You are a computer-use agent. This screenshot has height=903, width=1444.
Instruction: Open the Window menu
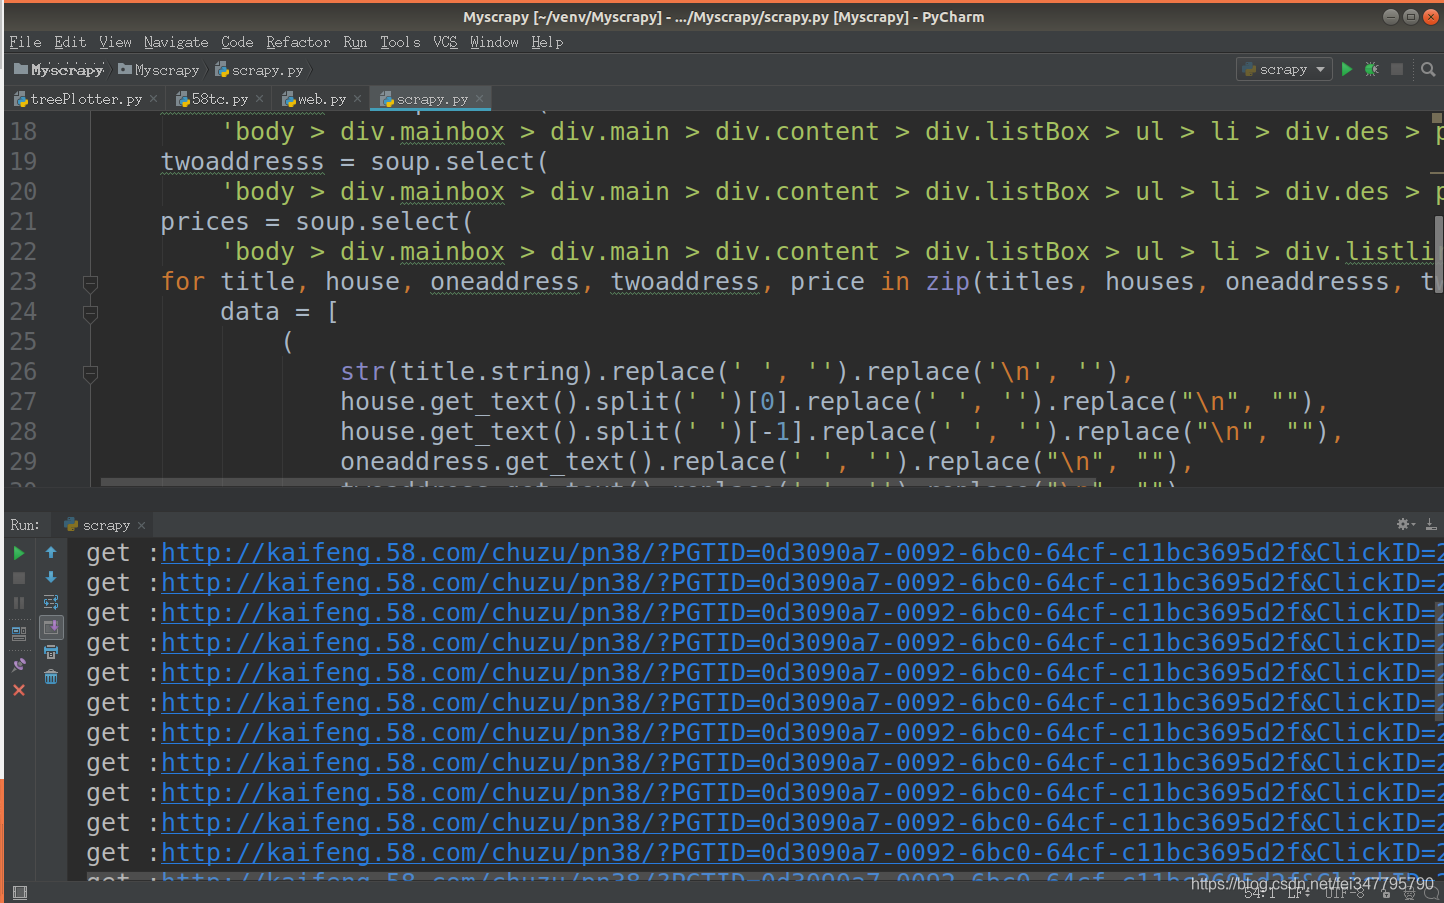494,42
